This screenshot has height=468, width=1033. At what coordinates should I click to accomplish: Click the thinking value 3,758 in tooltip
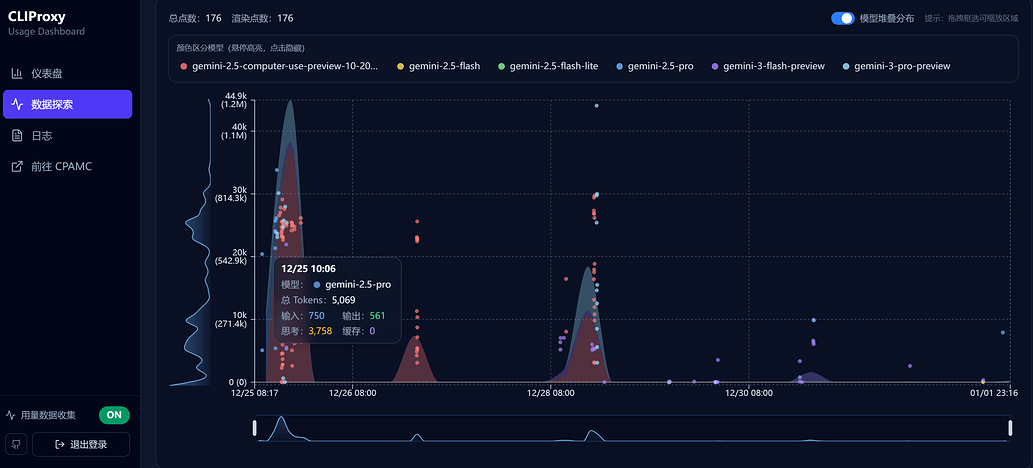click(x=320, y=331)
